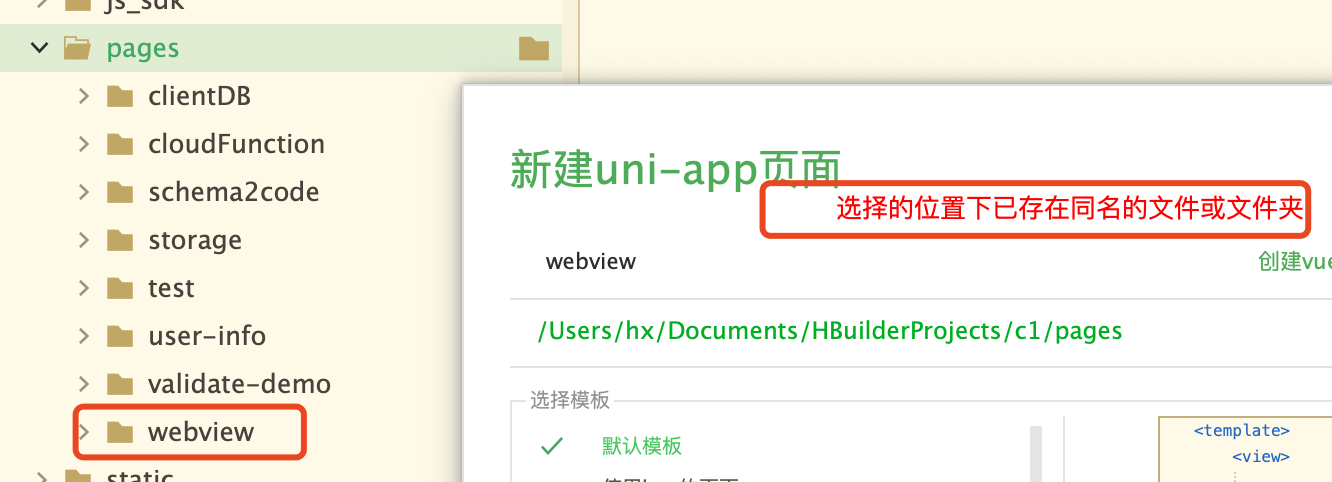The width and height of the screenshot is (1332, 482).
Task: Select the webview folder label in tree
Action: point(201,432)
